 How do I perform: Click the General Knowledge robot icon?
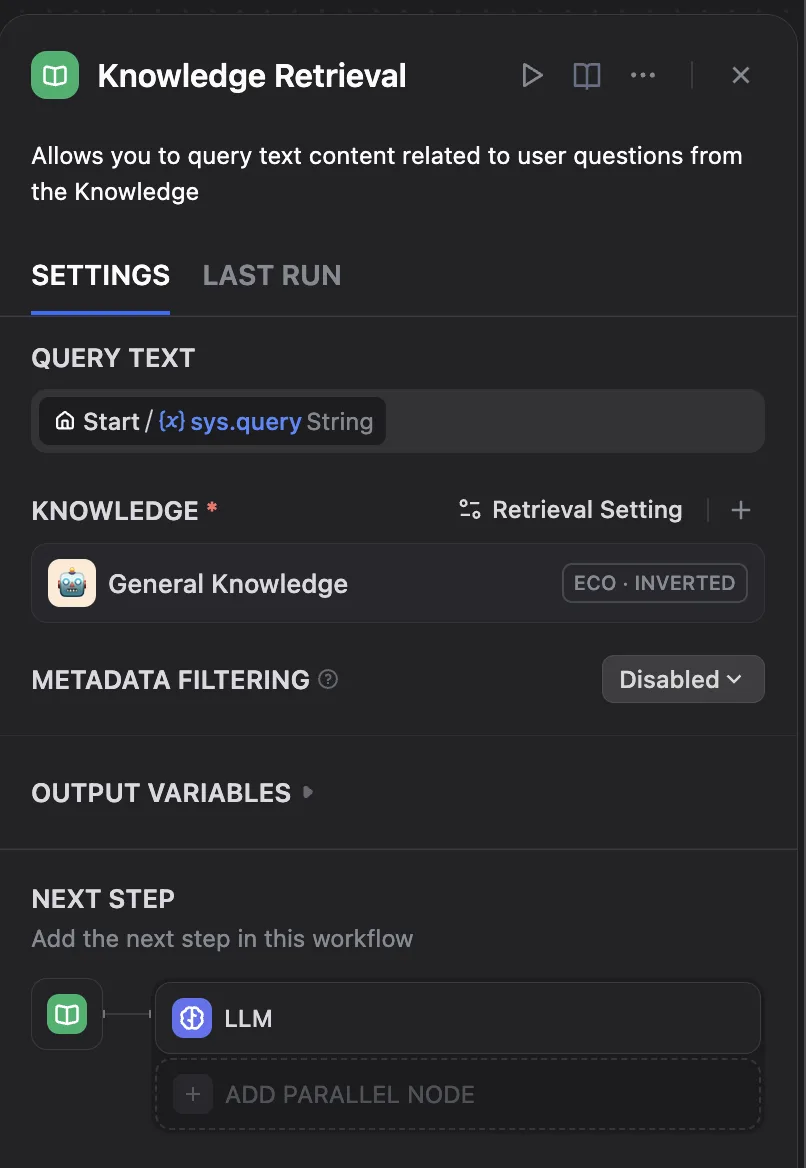pos(72,584)
